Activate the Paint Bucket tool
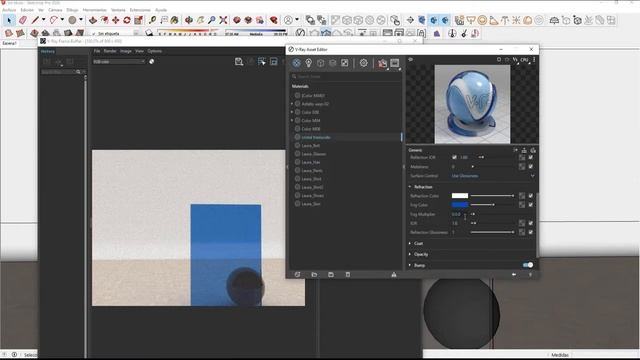The image size is (640, 360). pos(175,20)
